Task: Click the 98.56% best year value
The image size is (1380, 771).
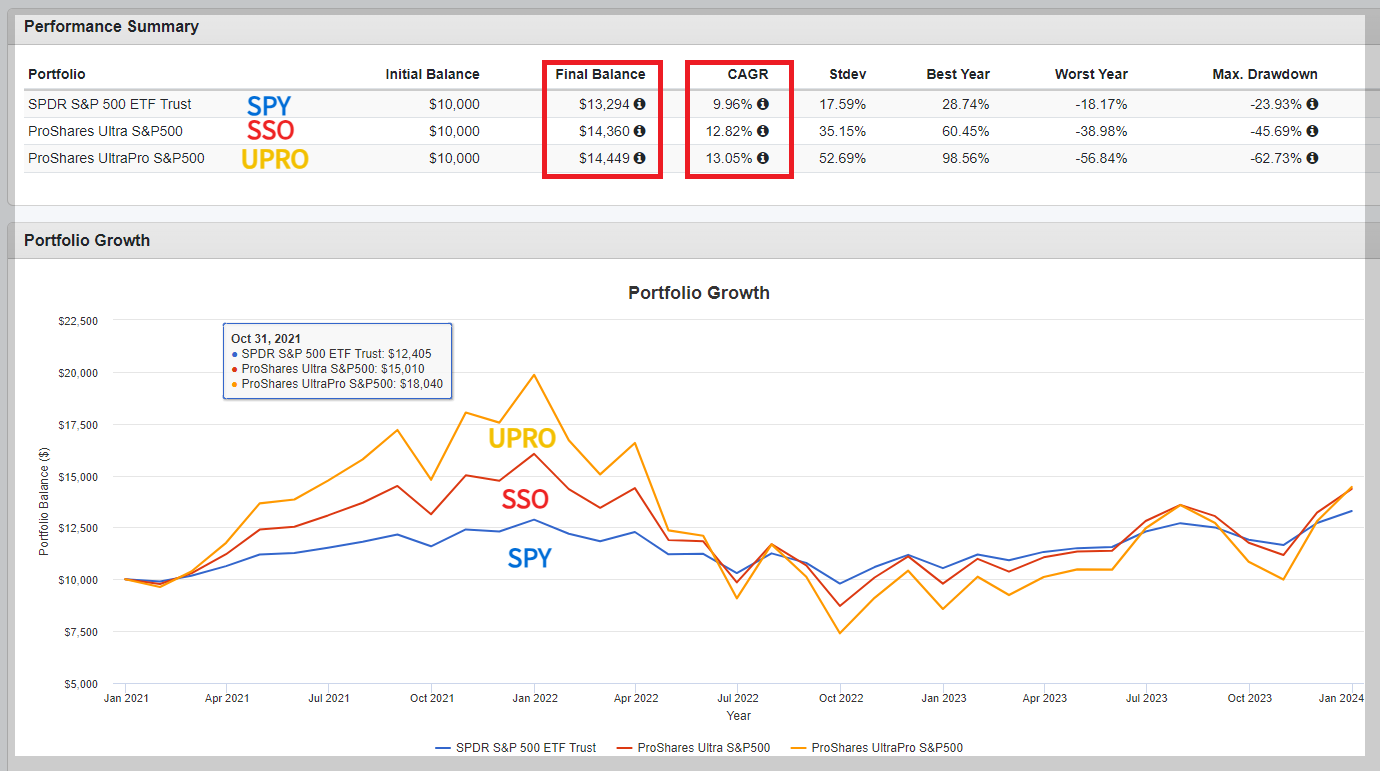Action: (x=967, y=158)
